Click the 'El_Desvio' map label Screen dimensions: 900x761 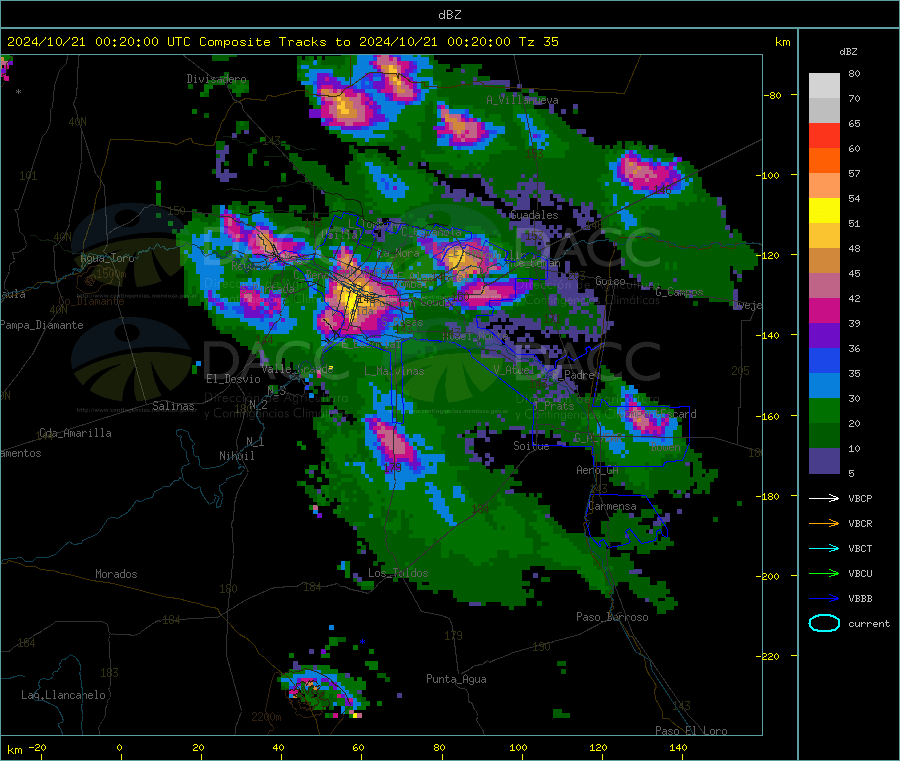[x=233, y=379]
